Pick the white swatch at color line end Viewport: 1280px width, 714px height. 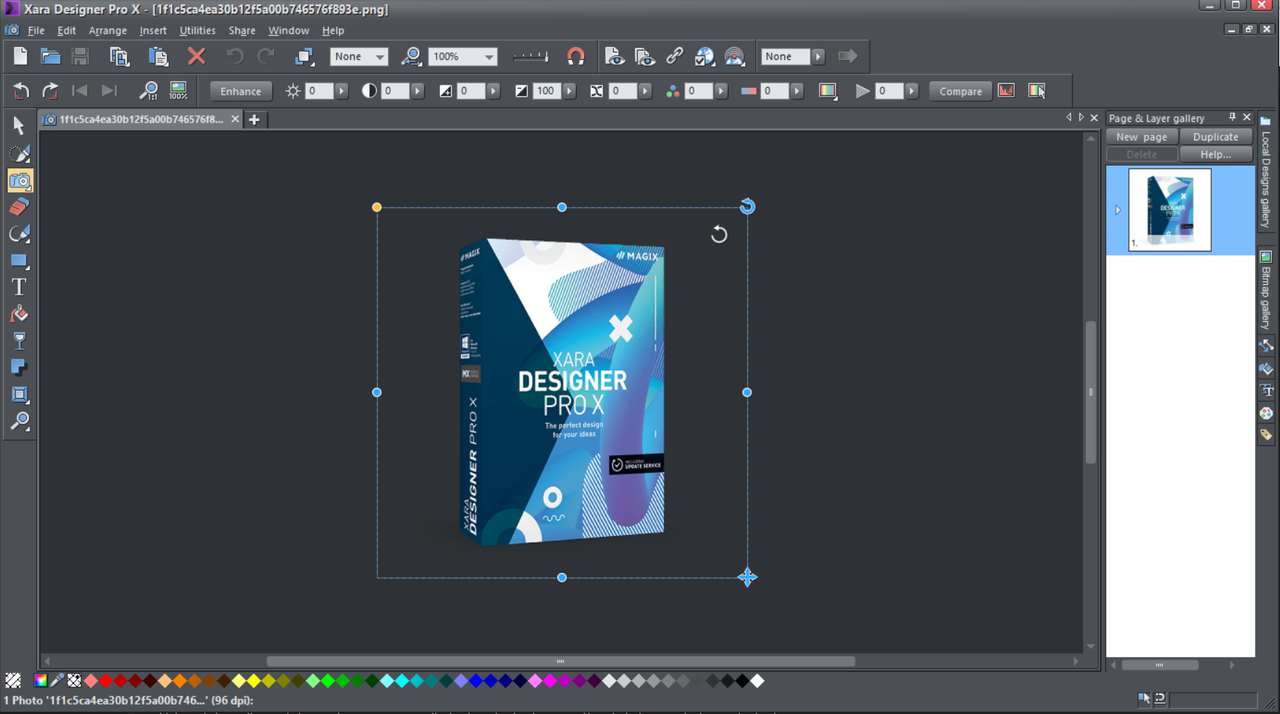[757, 681]
